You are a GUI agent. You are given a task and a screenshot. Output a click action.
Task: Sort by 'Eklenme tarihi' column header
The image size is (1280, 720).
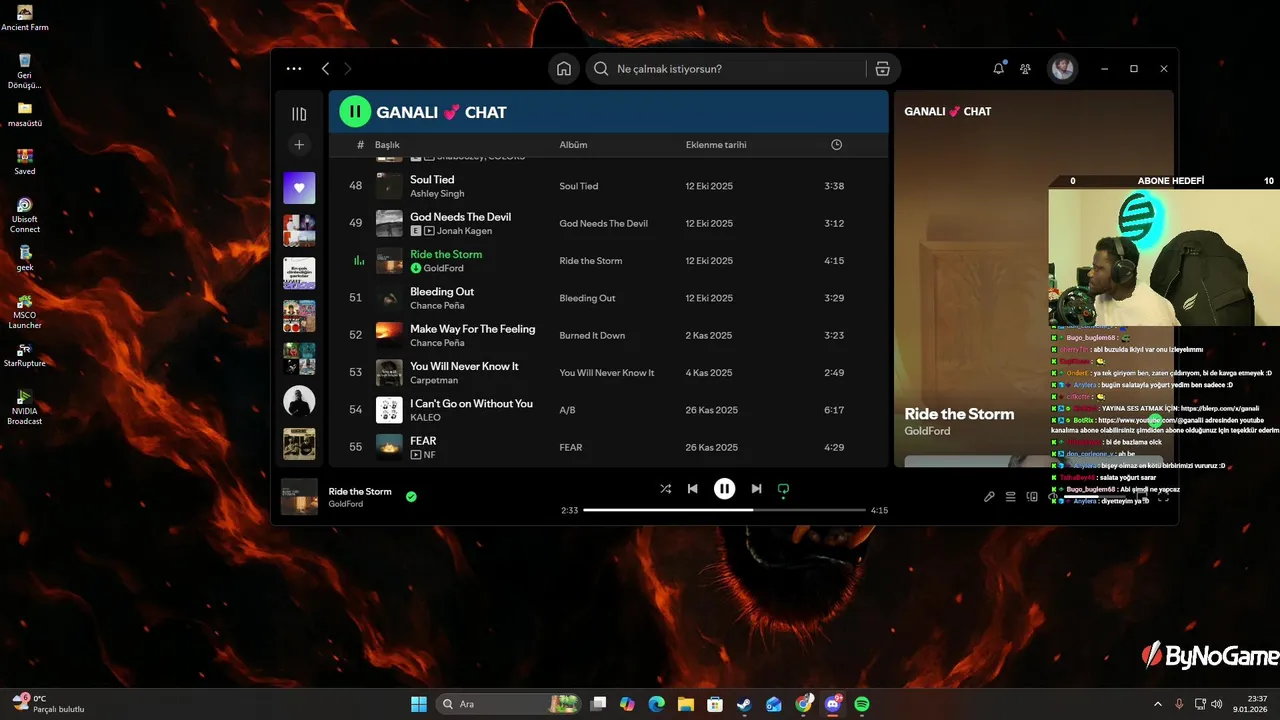[x=716, y=145]
